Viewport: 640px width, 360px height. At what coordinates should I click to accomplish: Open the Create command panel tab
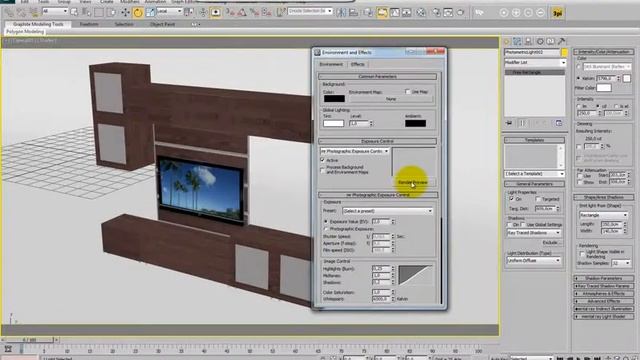coord(507,42)
